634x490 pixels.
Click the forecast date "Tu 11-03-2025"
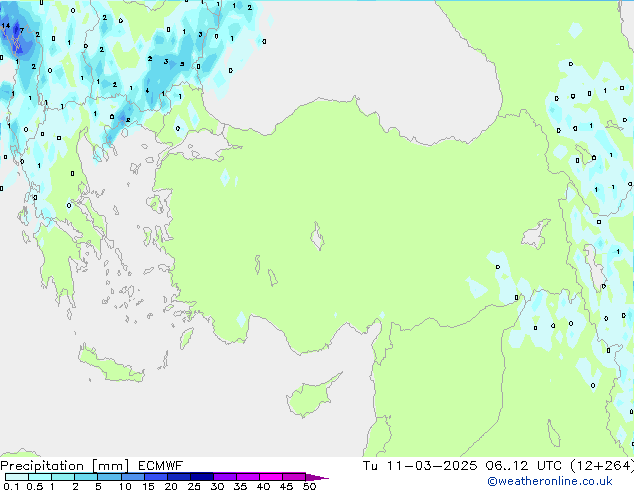[x=420, y=466]
